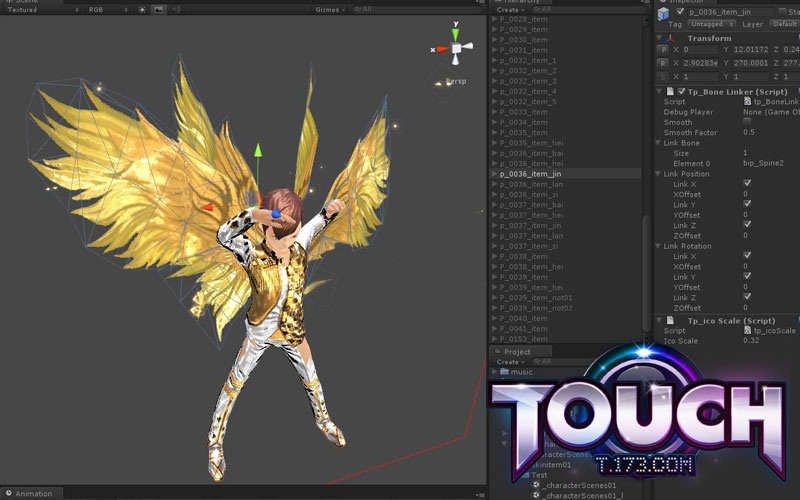Screen dimensions: 800x500
Task: Select p_0036_item_jin in Hierarchy
Action: [565, 173]
